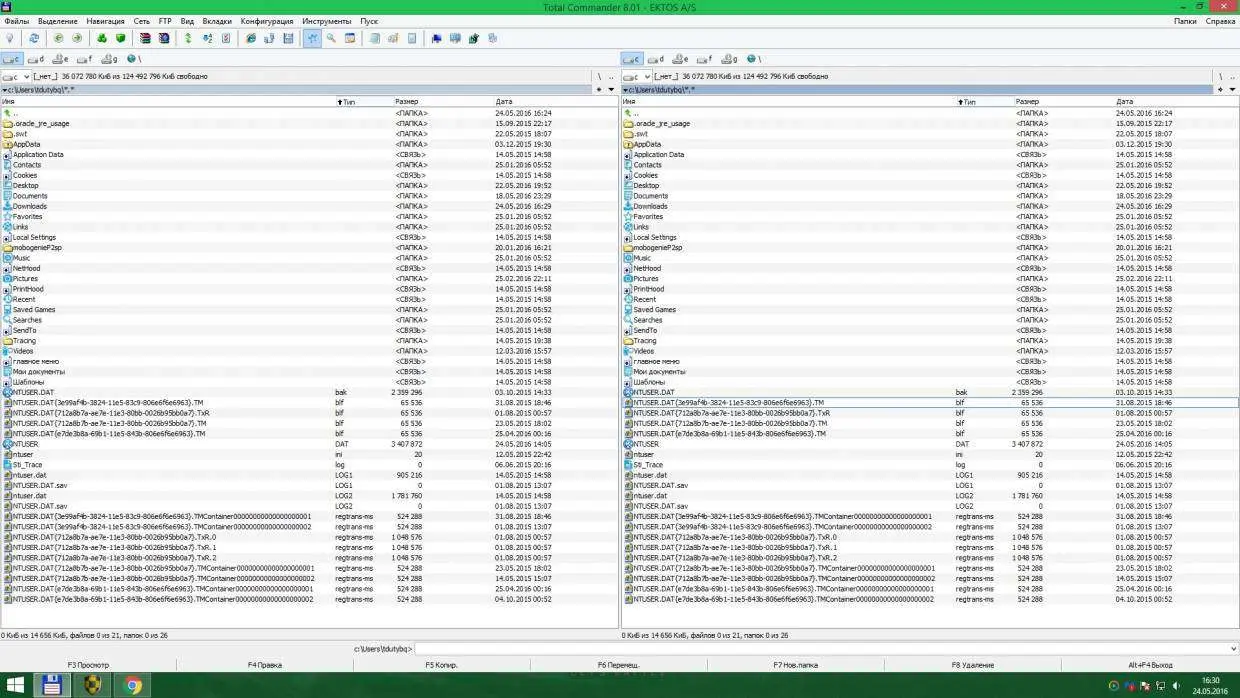Click F7 Нов.папка button
Screen dimensions: 1240x698
796,665
